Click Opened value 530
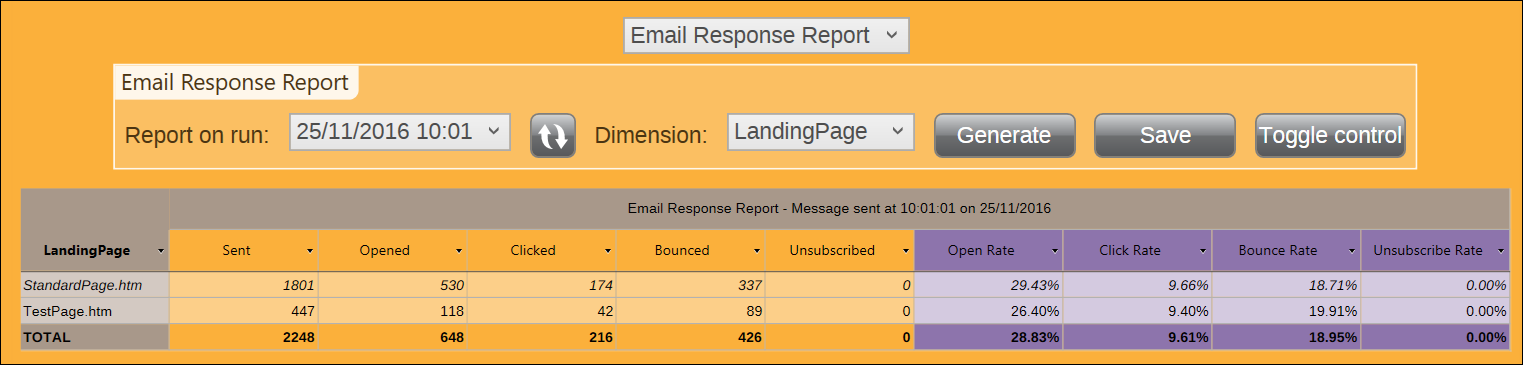This screenshot has width=1523, height=365. (x=452, y=285)
